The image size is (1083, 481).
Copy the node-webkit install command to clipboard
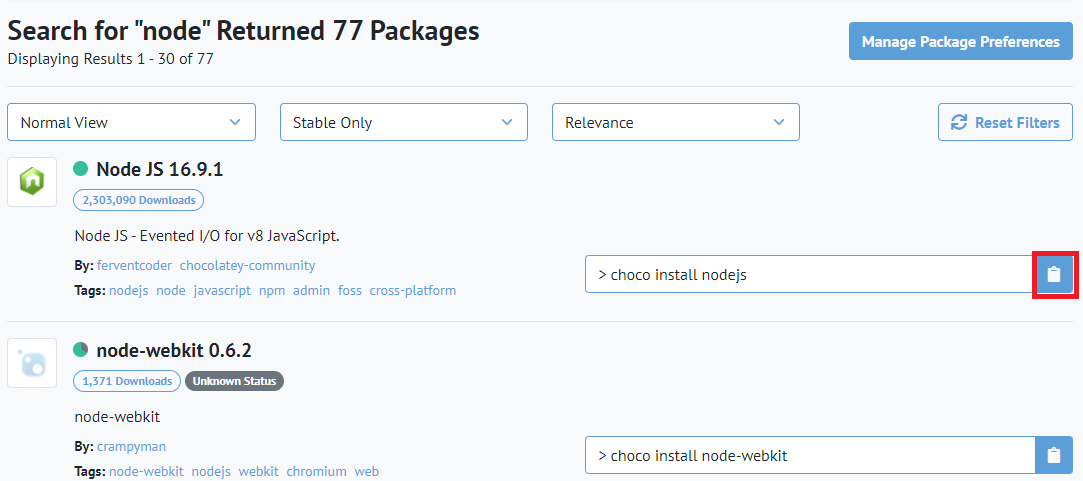[x=1054, y=455]
